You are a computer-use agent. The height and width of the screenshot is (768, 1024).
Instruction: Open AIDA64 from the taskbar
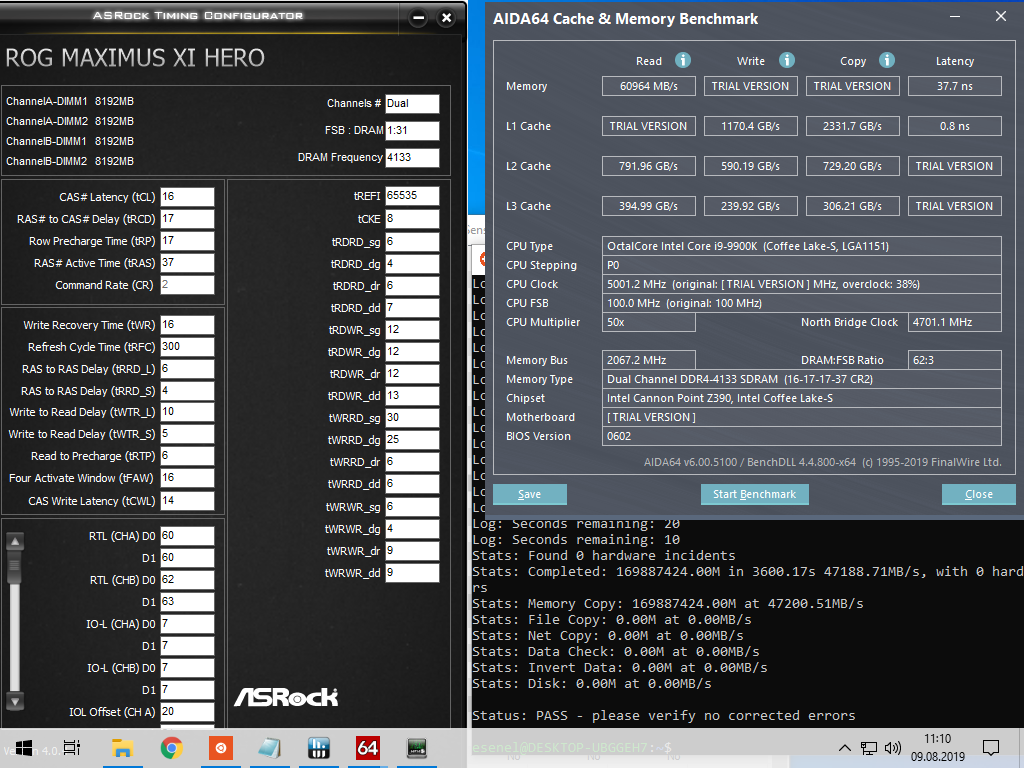pyautogui.click(x=369, y=748)
